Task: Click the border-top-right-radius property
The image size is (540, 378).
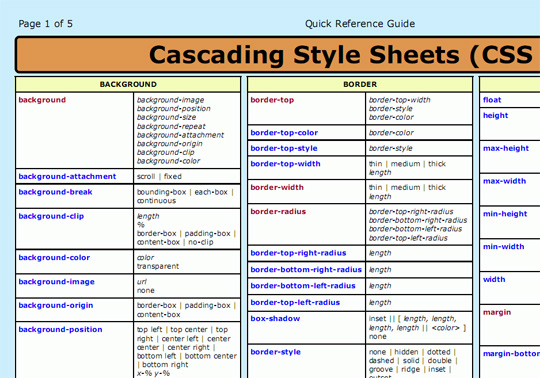Action: pyautogui.click(x=298, y=253)
